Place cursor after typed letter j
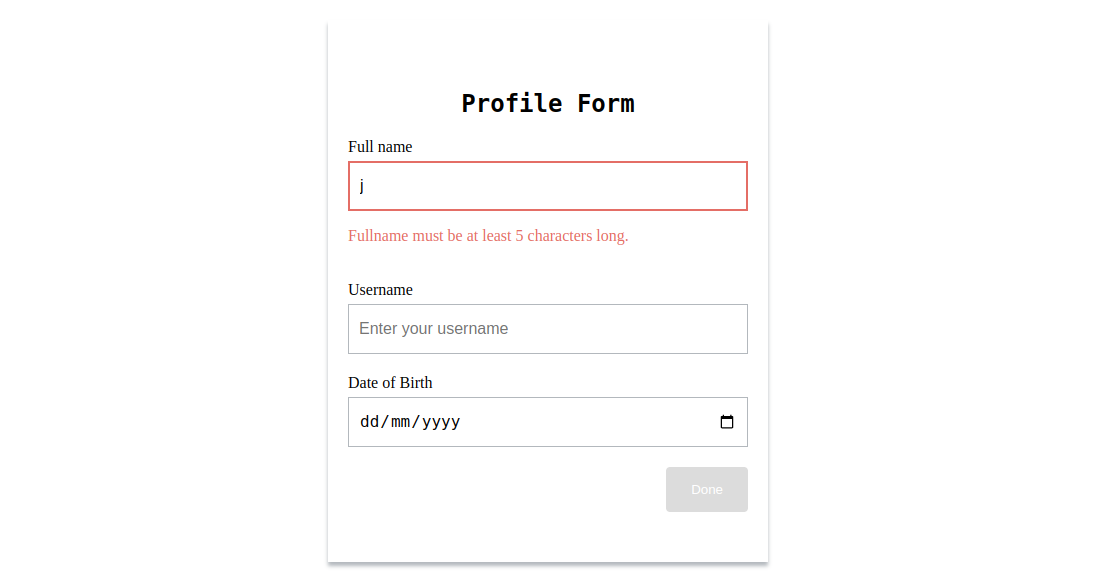The height and width of the screenshot is (575, 1095). [365, 186]
